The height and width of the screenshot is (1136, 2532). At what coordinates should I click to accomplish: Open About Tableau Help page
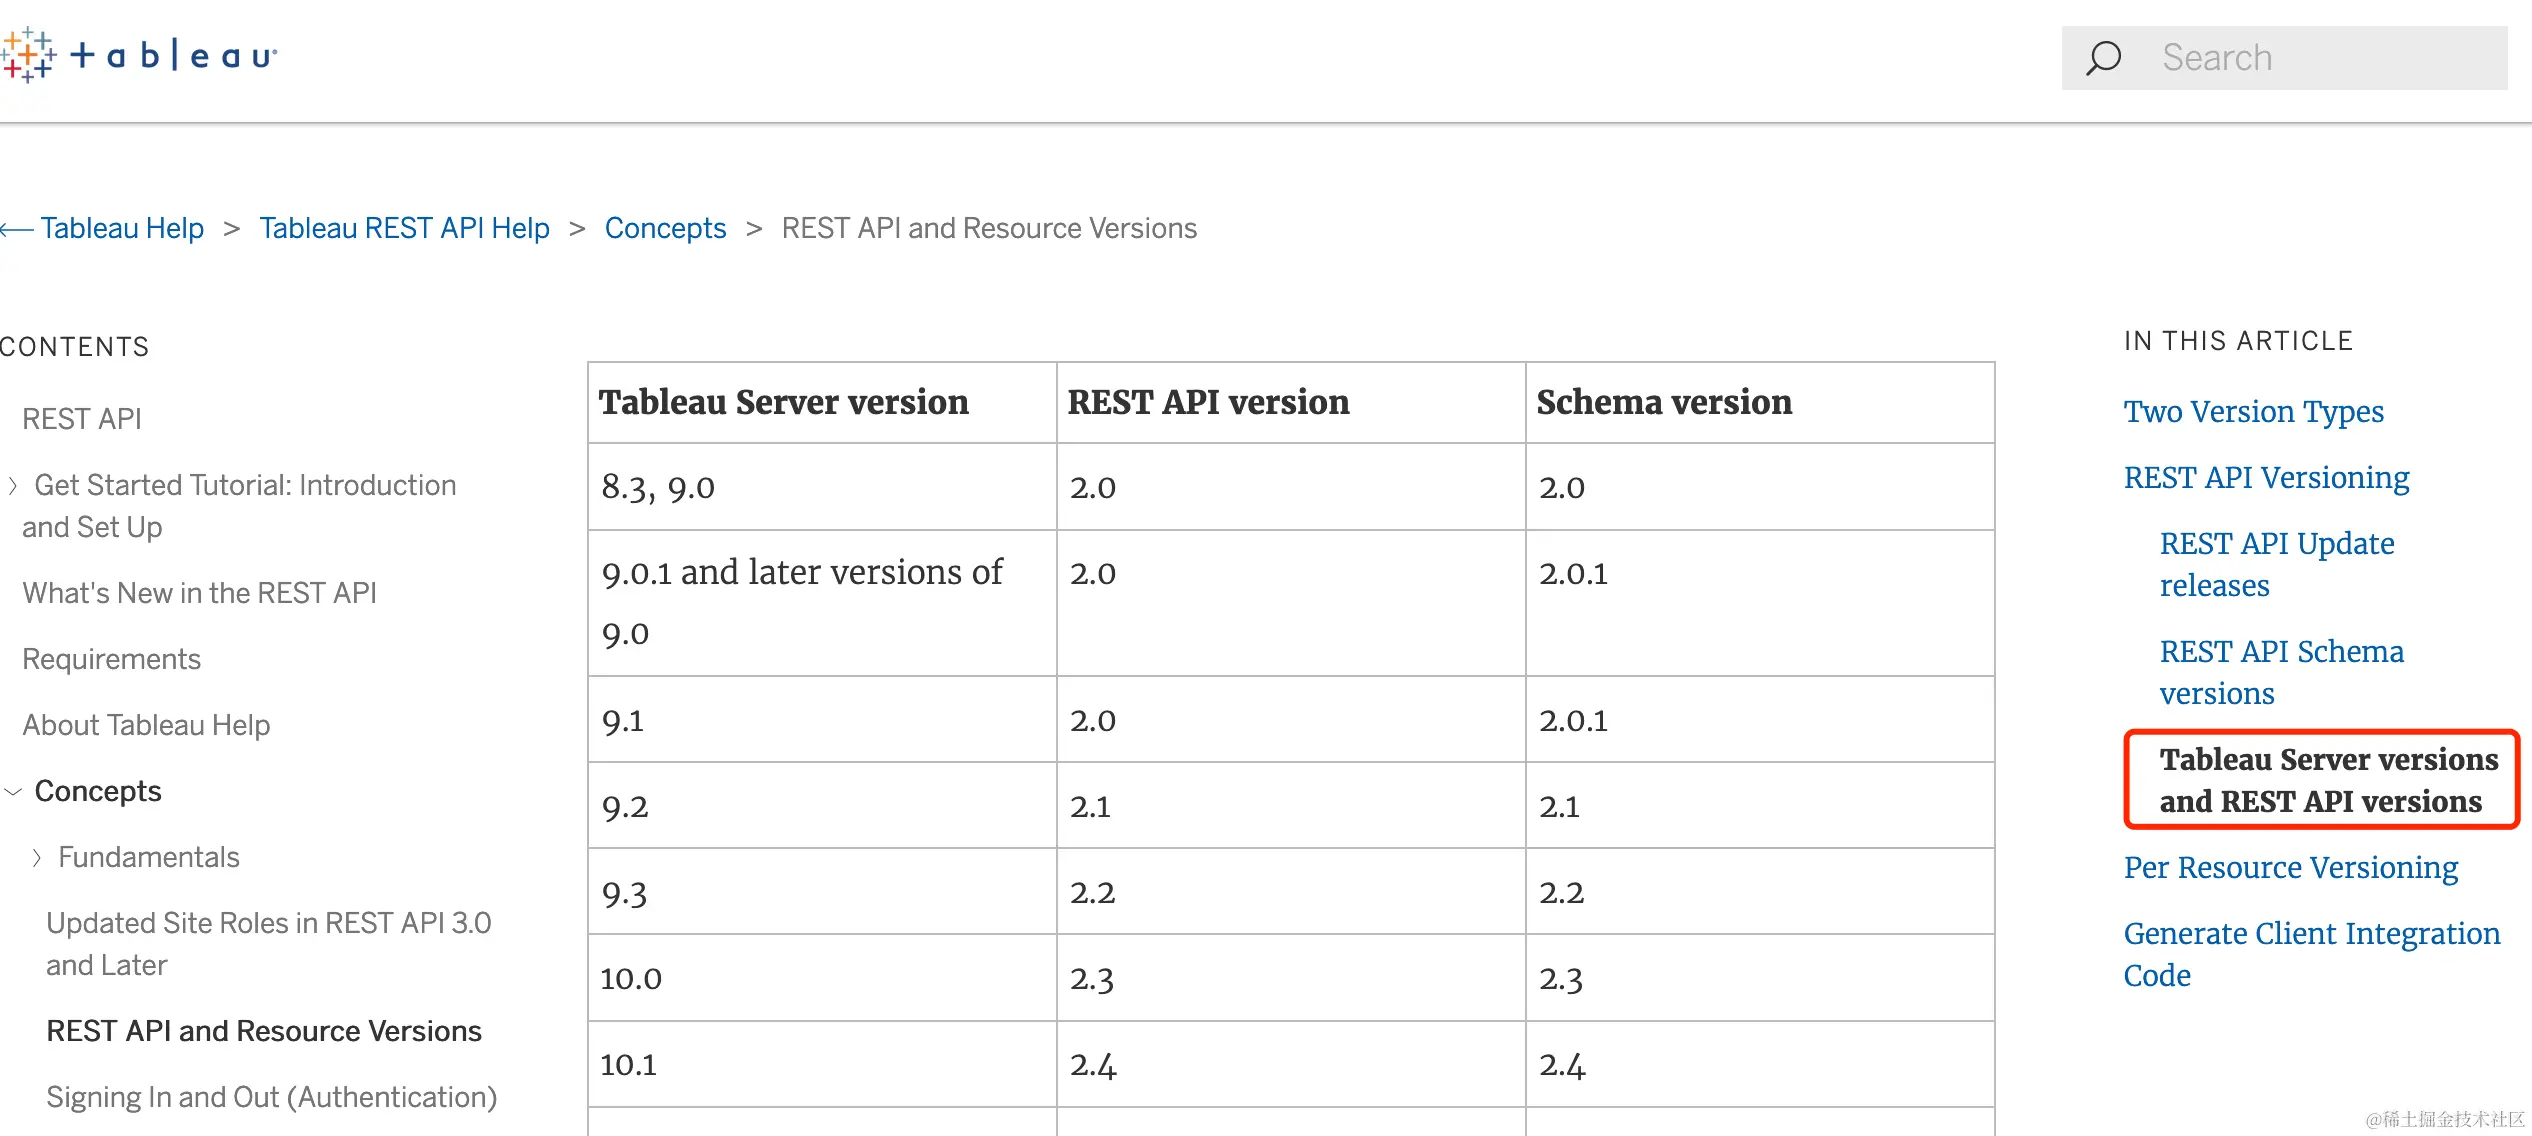(146, 725)
